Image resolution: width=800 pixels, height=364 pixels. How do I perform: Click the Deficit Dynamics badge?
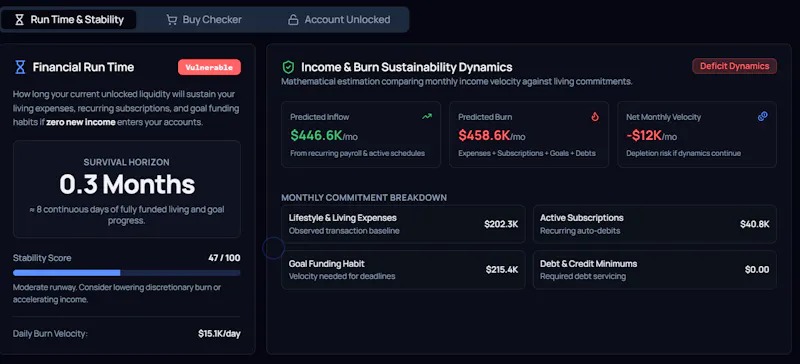click(734, 66)
